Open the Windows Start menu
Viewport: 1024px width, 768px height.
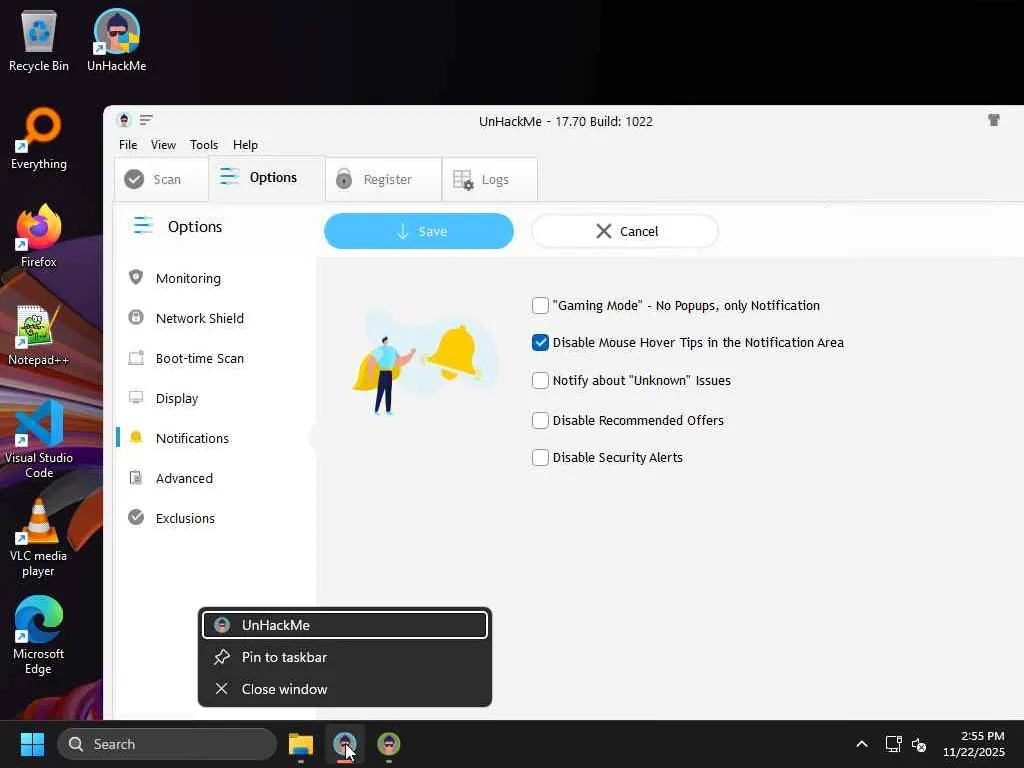pyautogui.click(x=32, y=744)
